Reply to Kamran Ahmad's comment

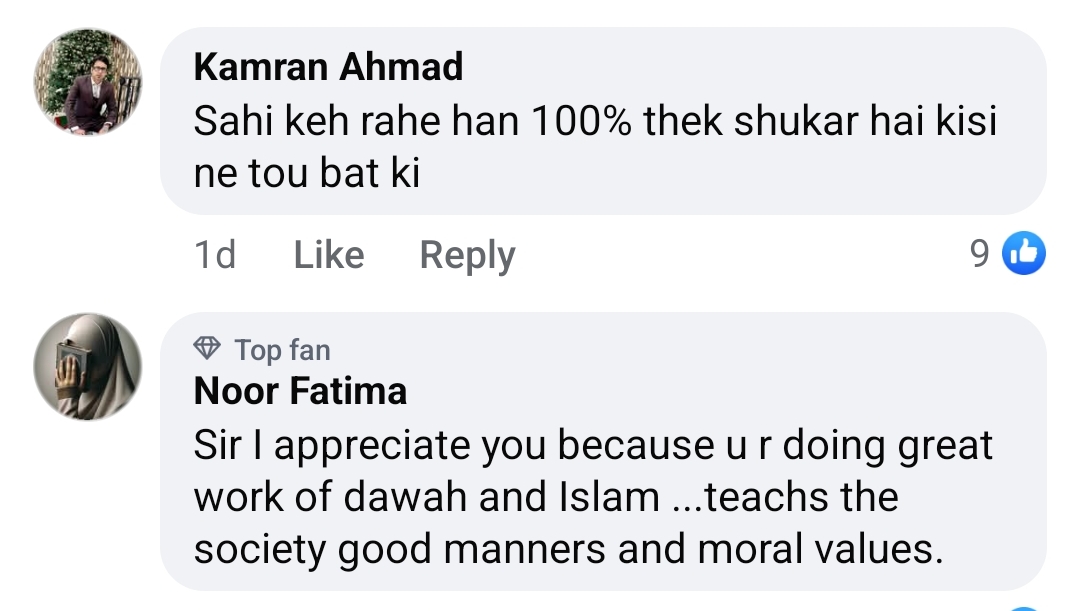pyautogui.click(x=466, y=255)
